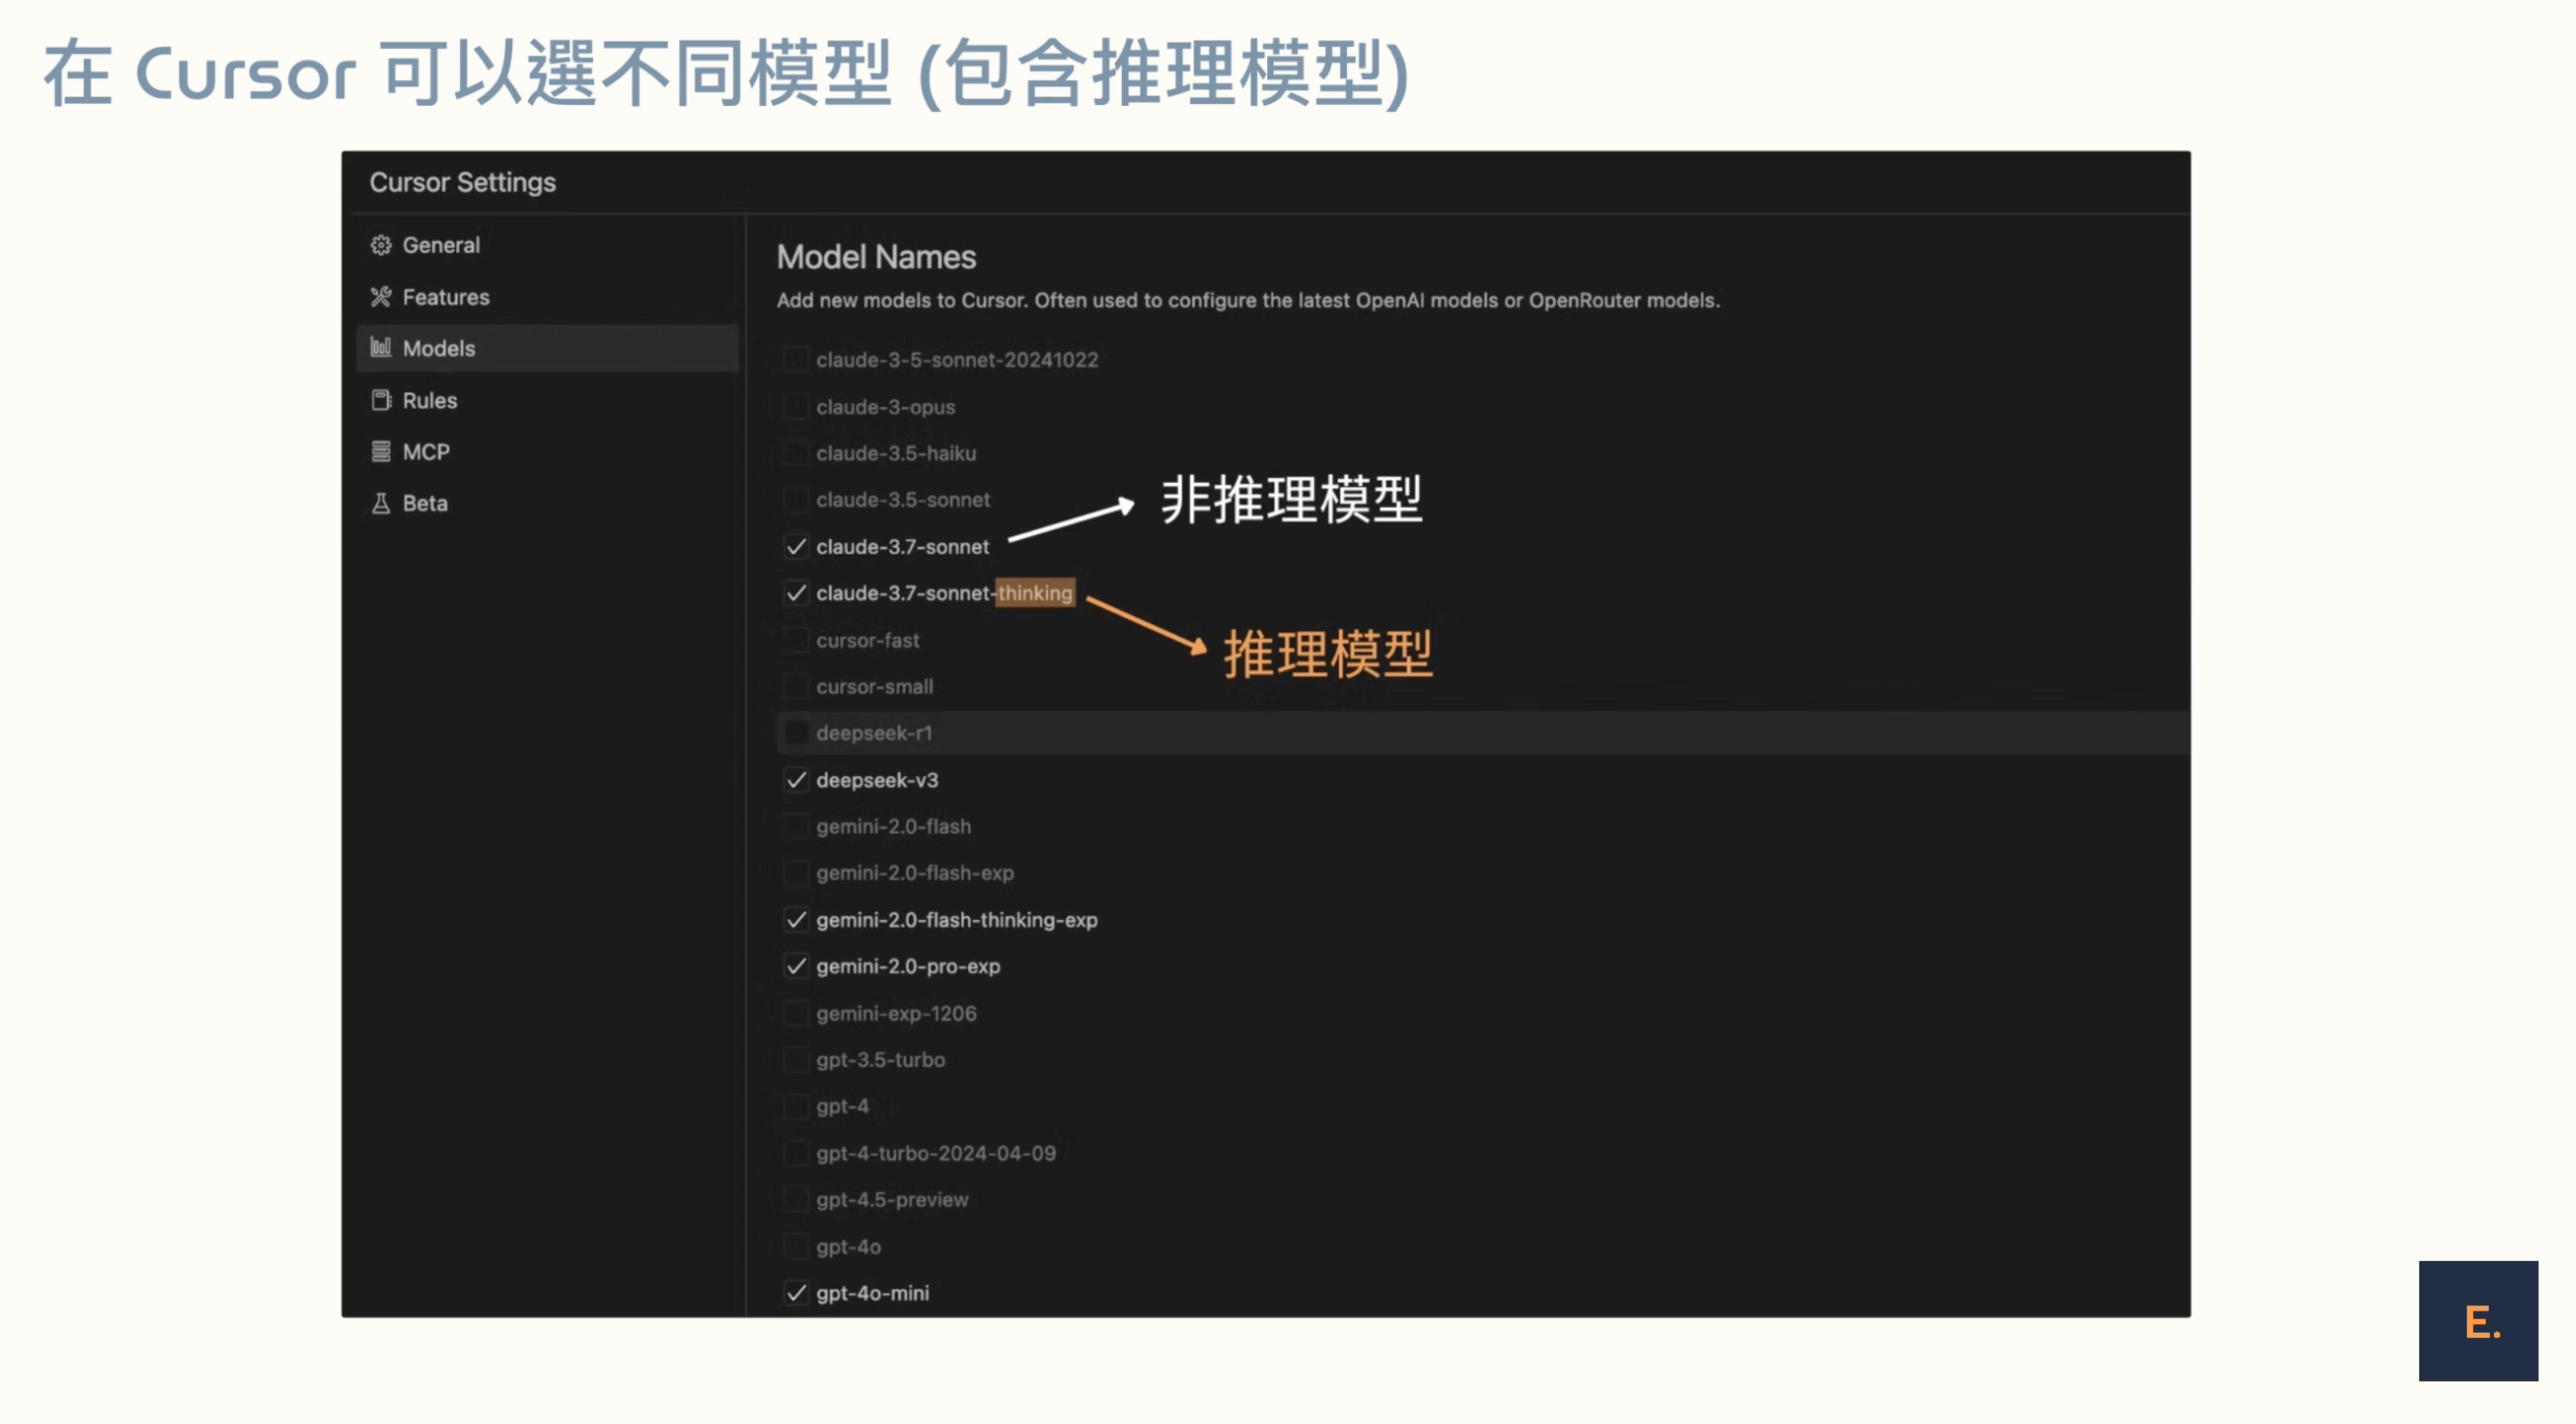Click the General gear icon
The image size is (2576, 1424).
381,245
